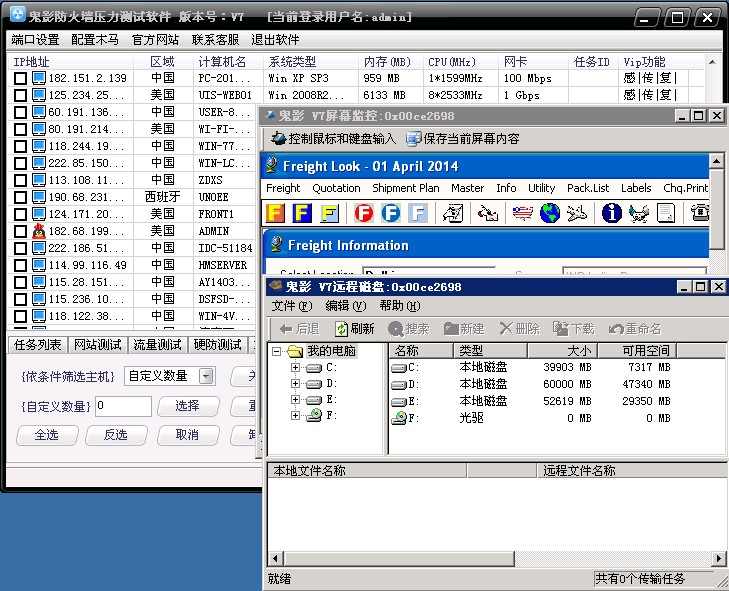The height and width of the screenshot is (591, 729).
Task: Expand the C: drive tree node
Action: (295, 368)
